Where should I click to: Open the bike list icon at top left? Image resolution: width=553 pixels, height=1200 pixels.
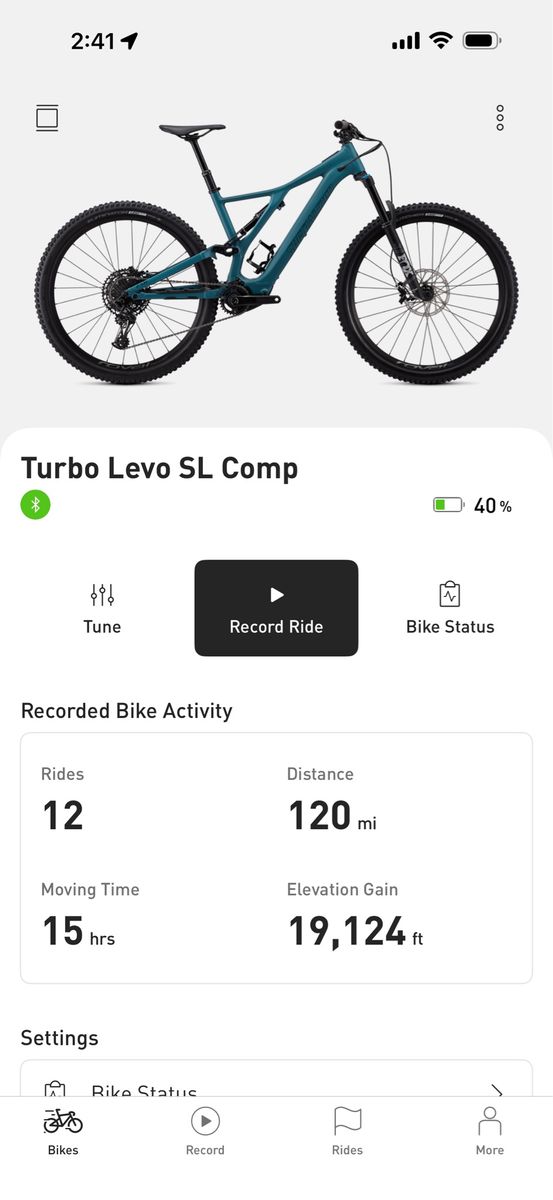coord(47,118)
